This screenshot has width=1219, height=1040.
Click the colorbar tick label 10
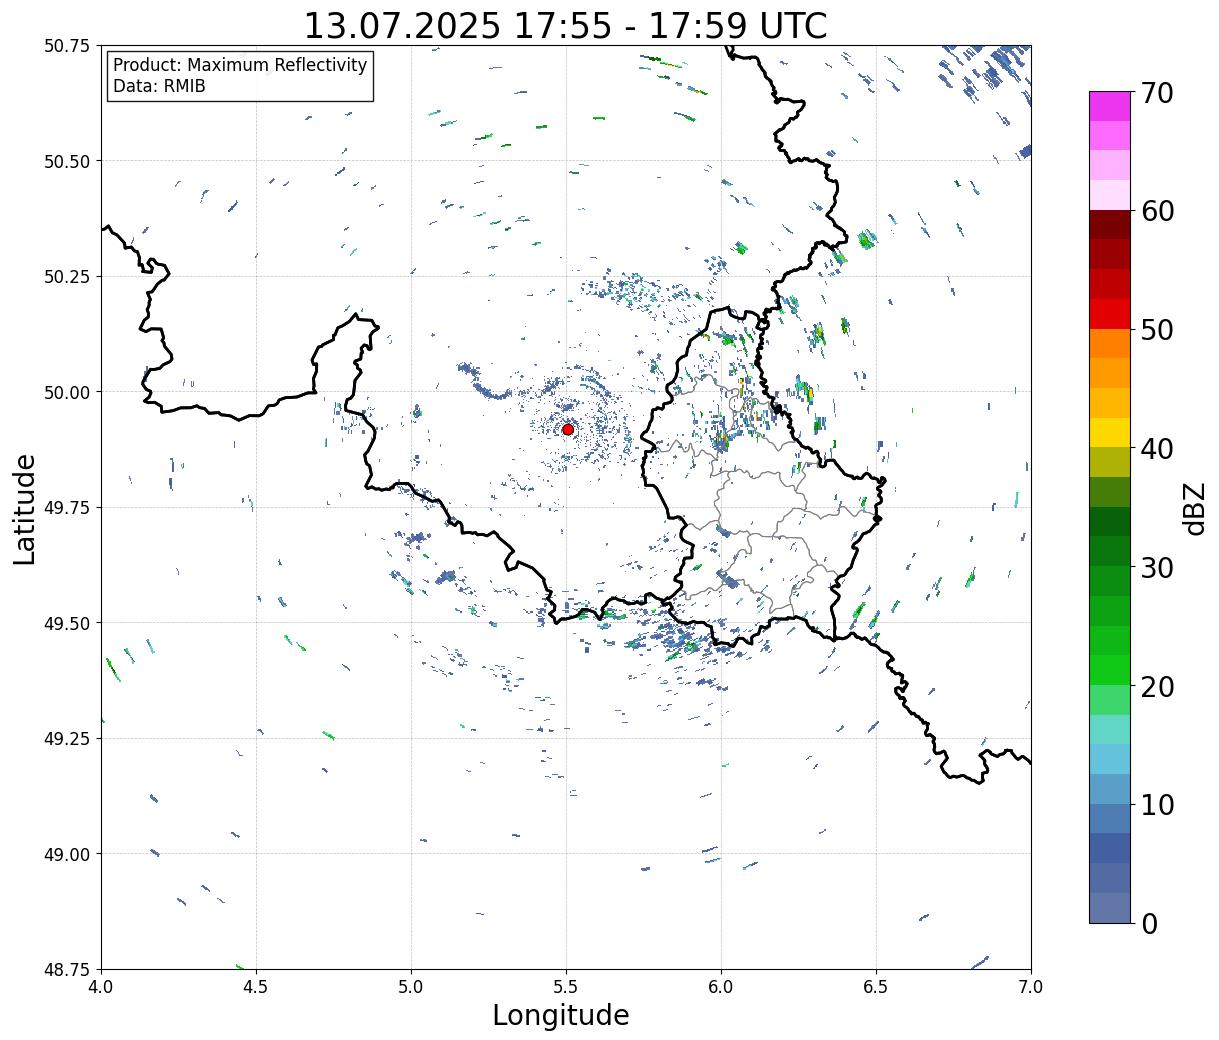(1157, 805)
